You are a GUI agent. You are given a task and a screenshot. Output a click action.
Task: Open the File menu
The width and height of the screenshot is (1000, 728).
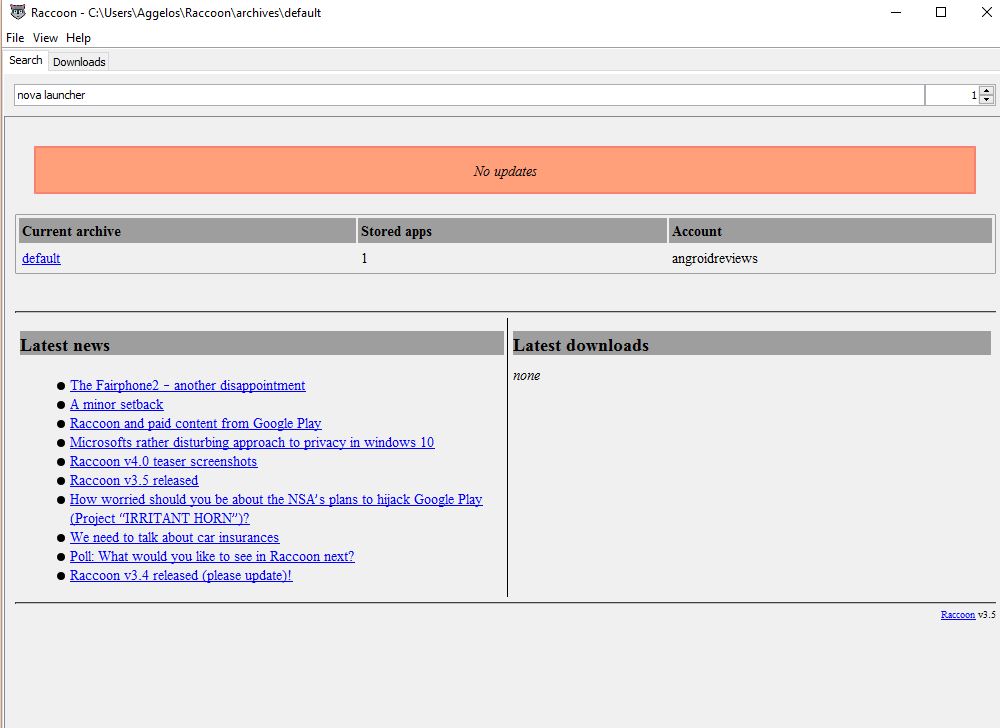[x=15, y=38]
